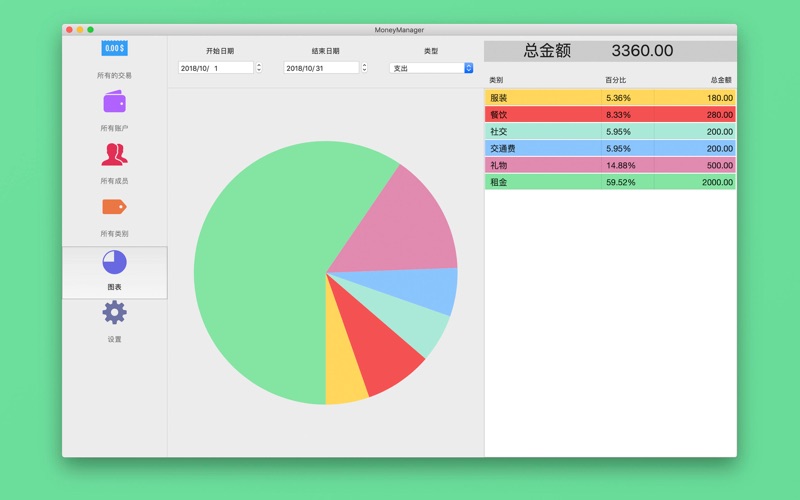The width and height of the screenshot is (800, 500).
Task: Click the 280.00 amount cell
Action: (720, 115)
